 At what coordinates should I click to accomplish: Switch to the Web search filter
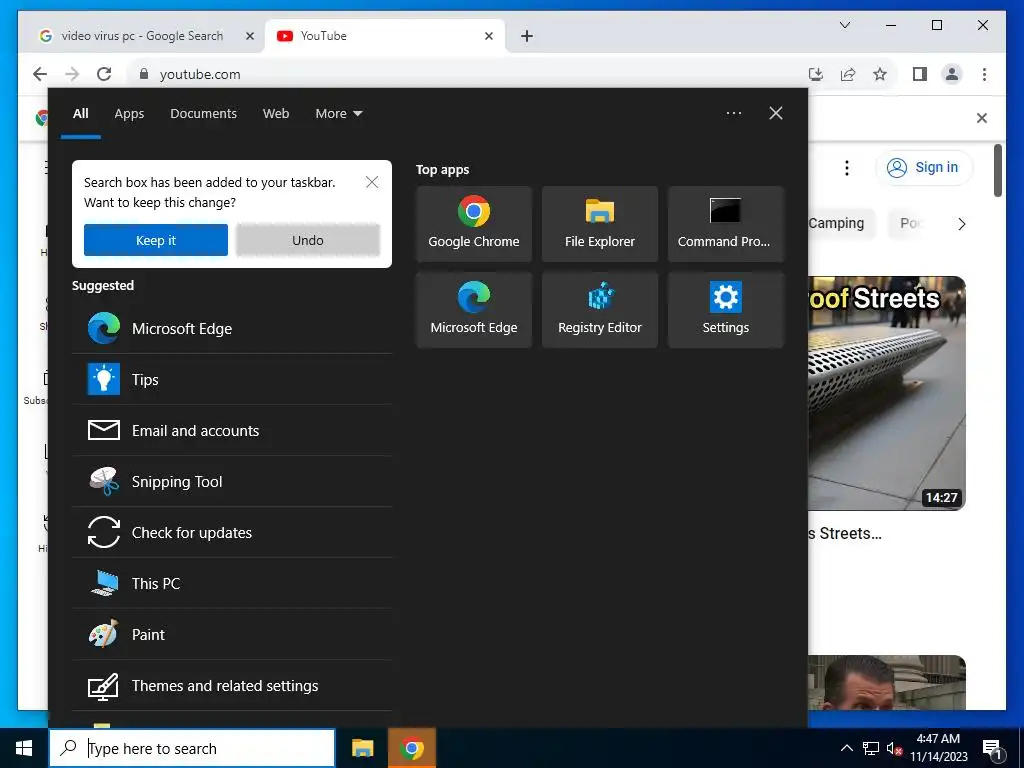pyautogui.click(x=276, y=114)
